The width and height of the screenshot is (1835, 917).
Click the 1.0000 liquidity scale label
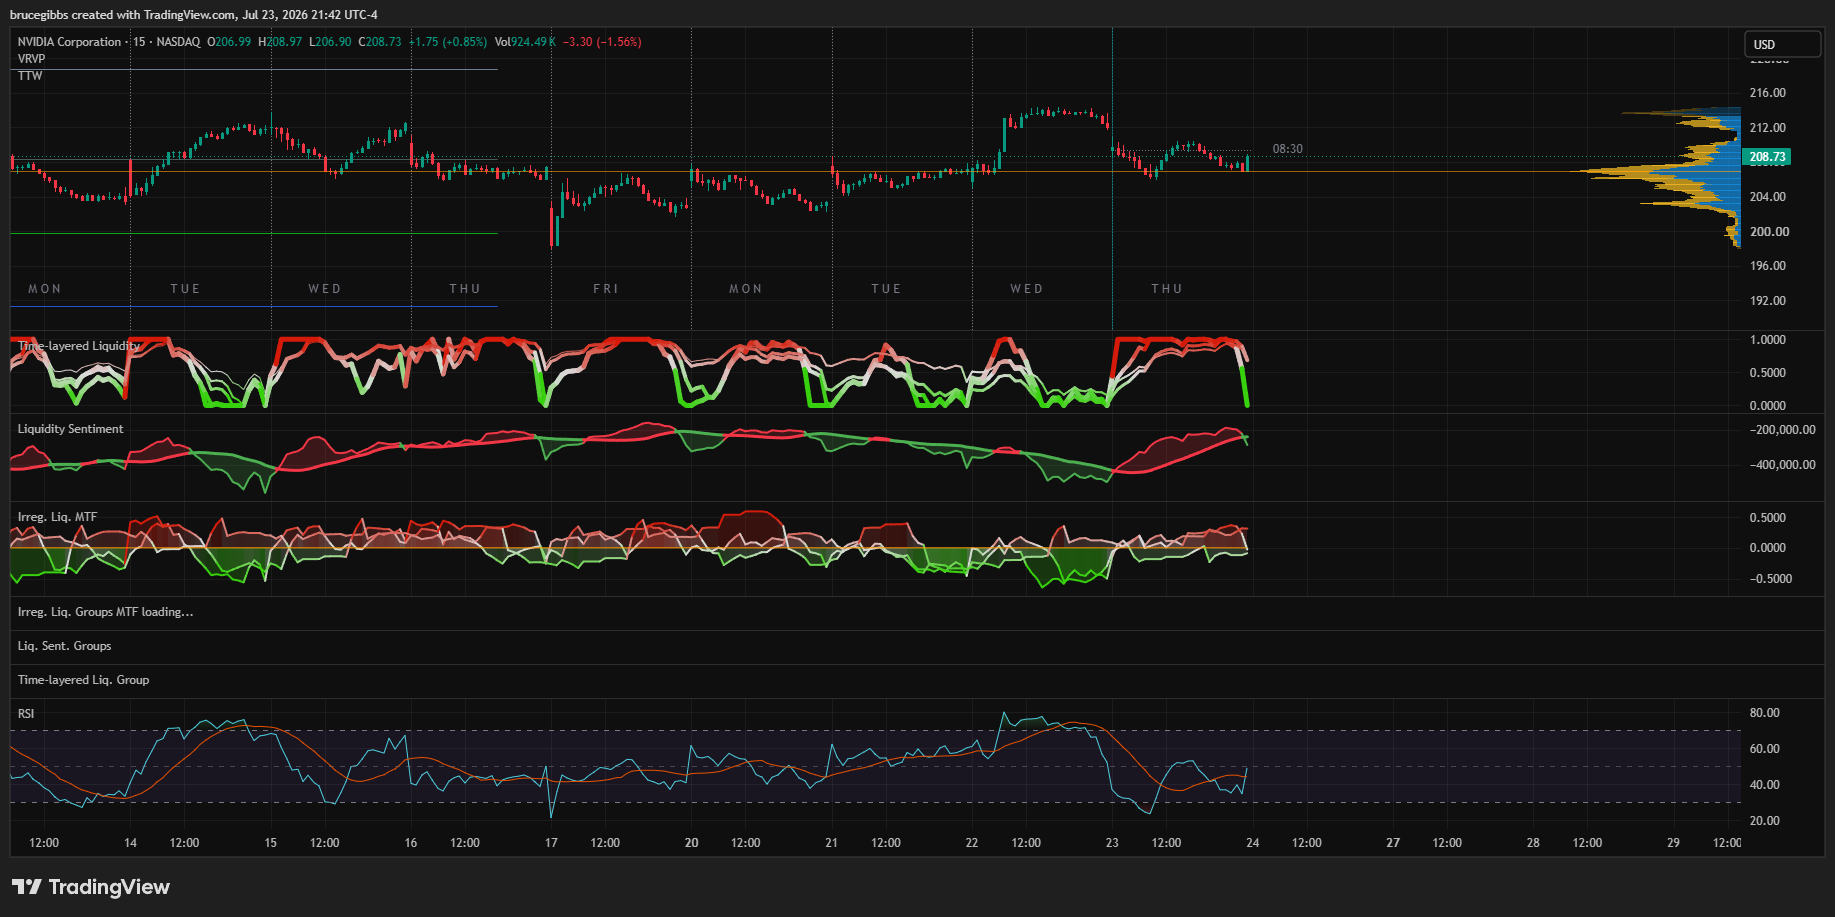(1767, 340)
